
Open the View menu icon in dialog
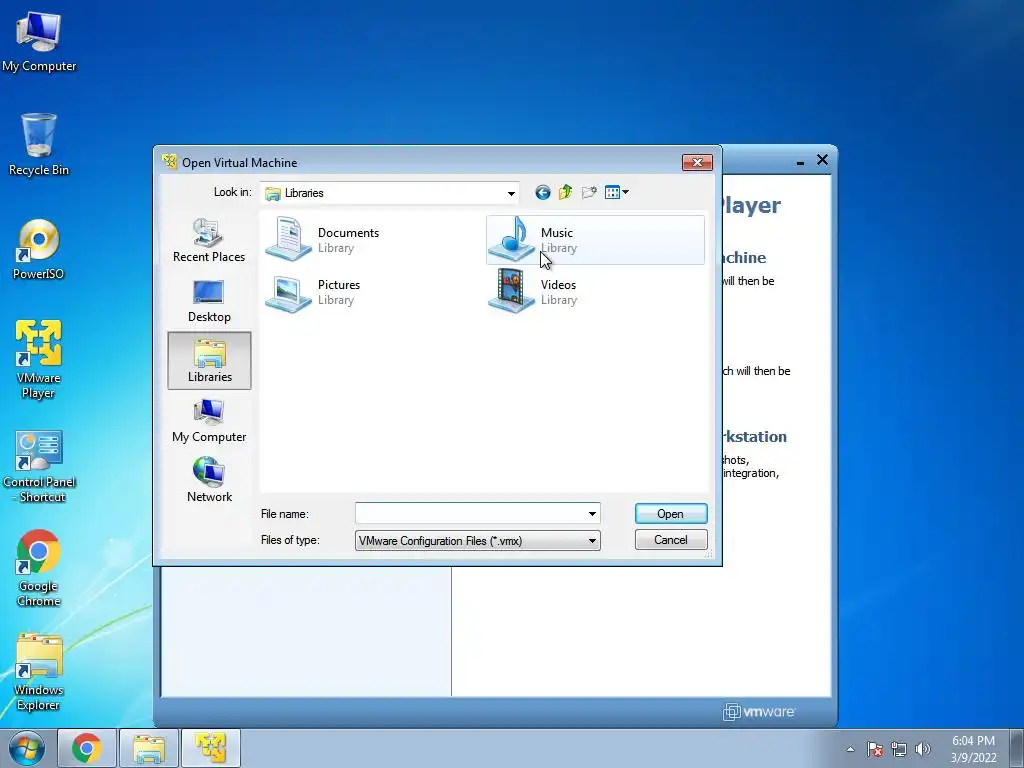point(616,192)
